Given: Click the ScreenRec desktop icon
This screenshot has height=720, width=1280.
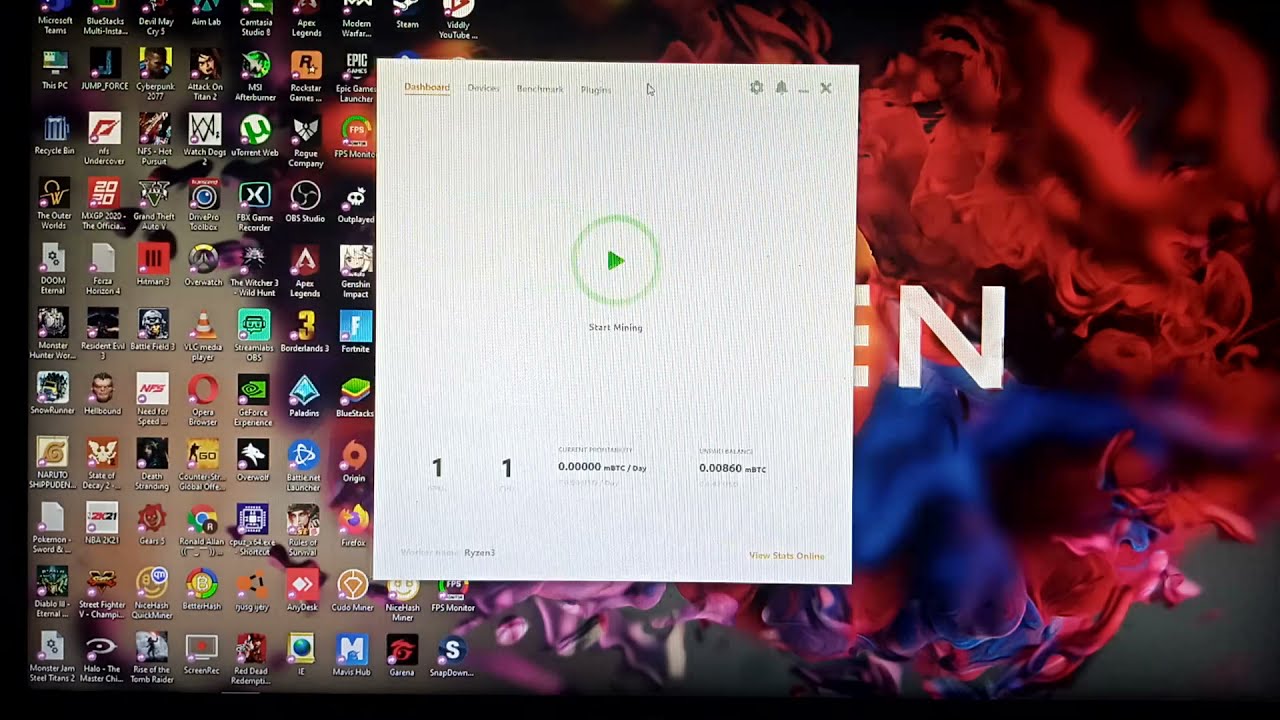Looking at the screenshot, I should 202,654.
